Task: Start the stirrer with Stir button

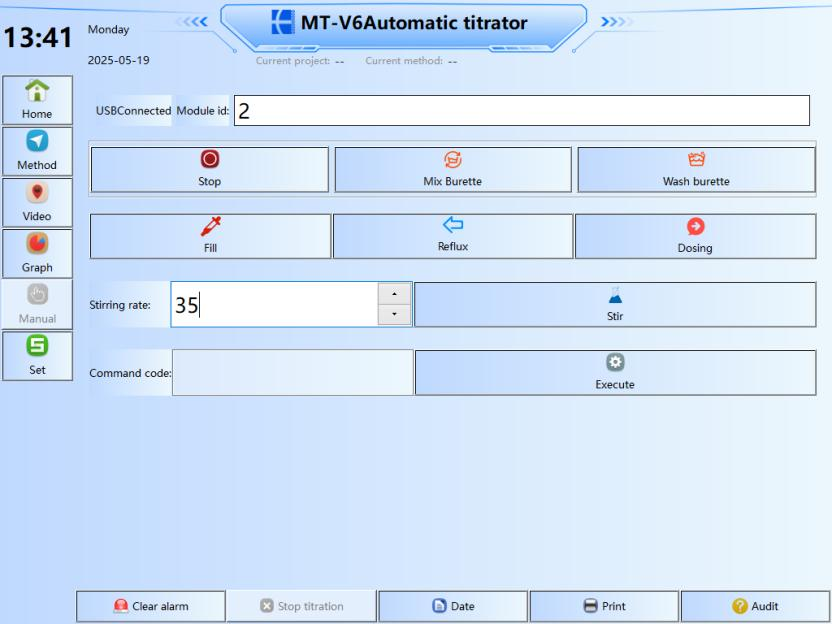Action: tap(615, 304)
